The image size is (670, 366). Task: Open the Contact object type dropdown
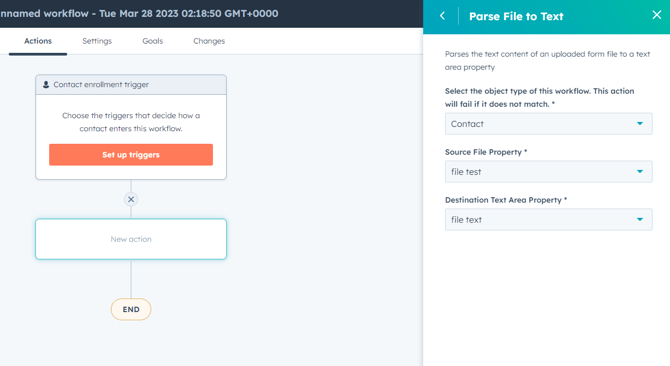[549, 124]
